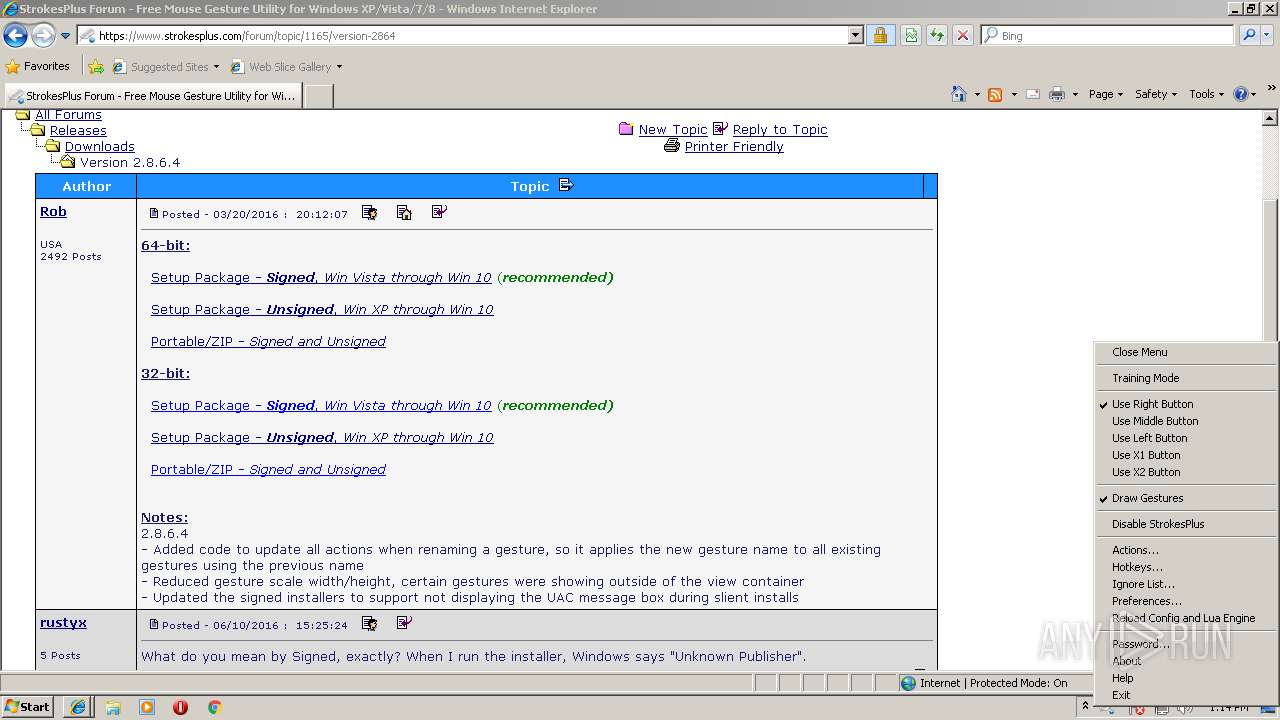
Task: Go back with the browser Back arrow
Action: pyautogui.click(x=15, y=36)
